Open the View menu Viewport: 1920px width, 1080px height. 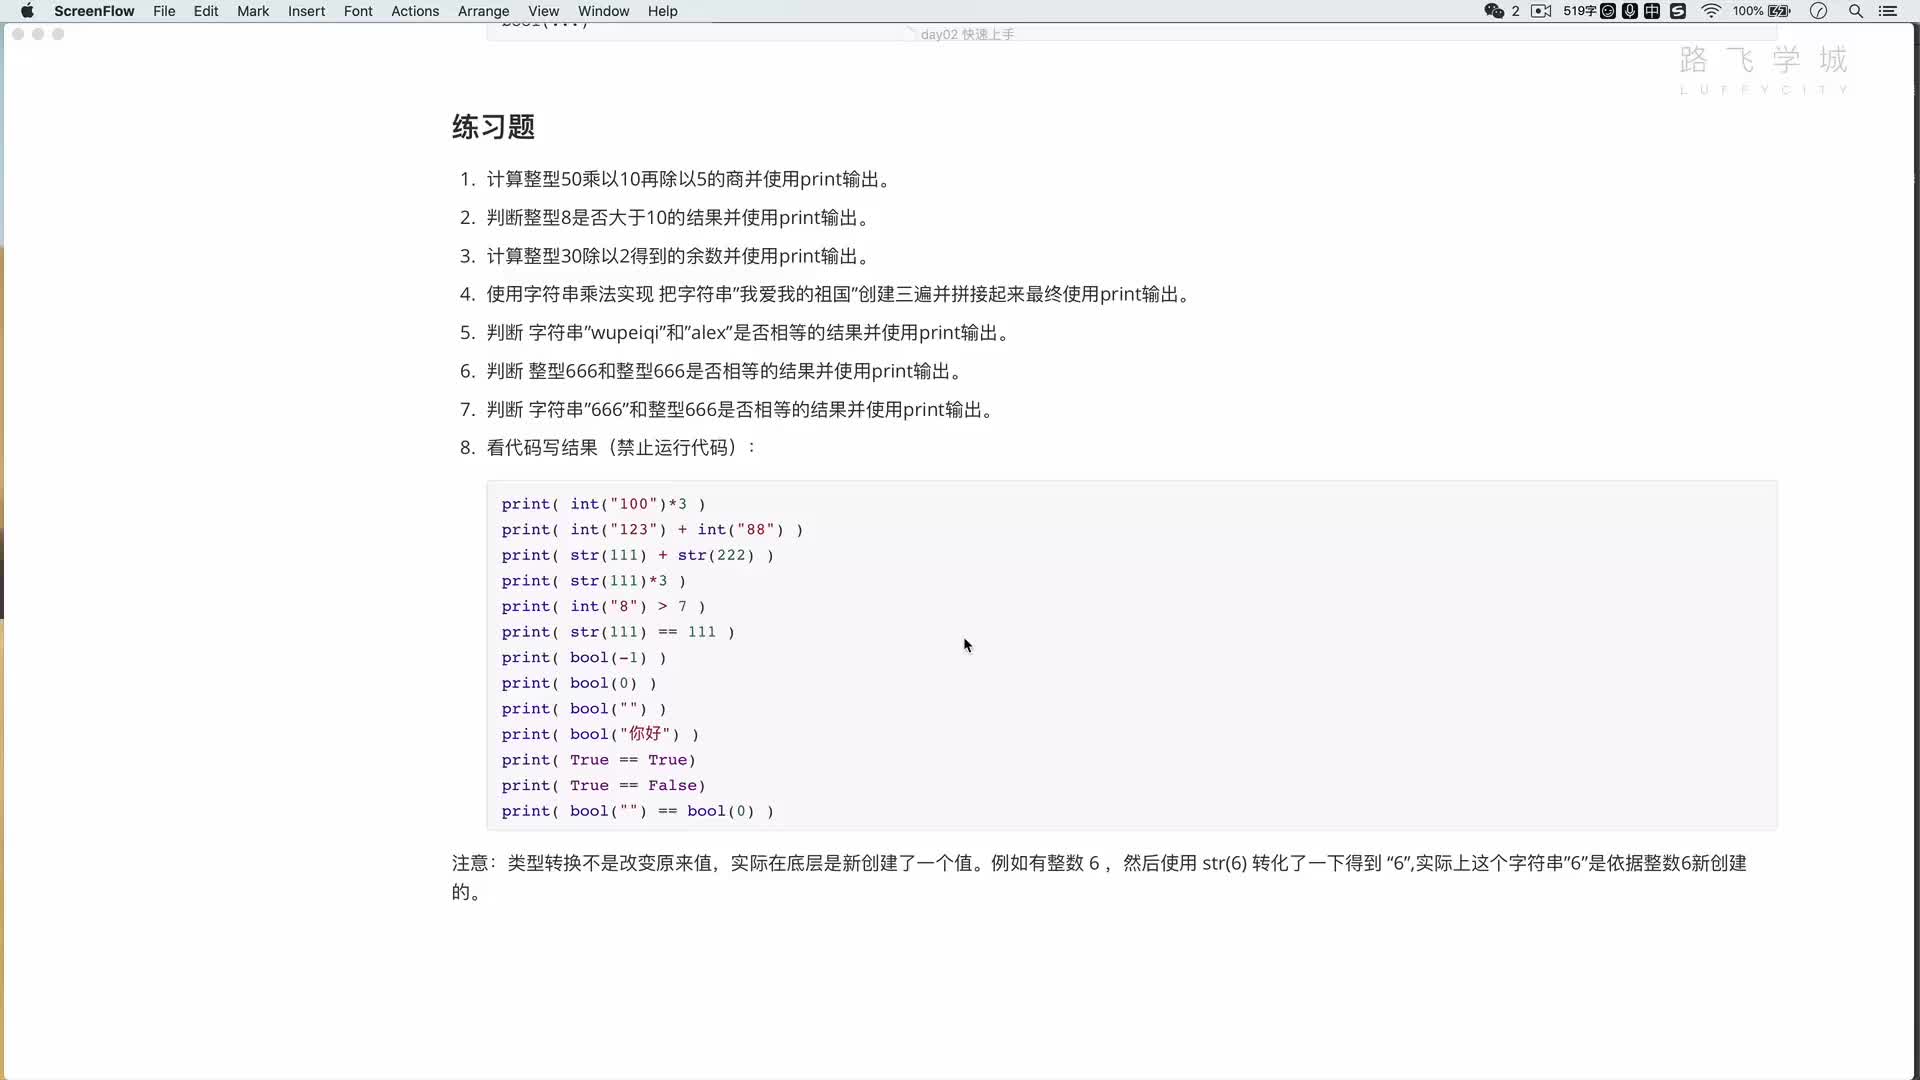pos(543,11)
